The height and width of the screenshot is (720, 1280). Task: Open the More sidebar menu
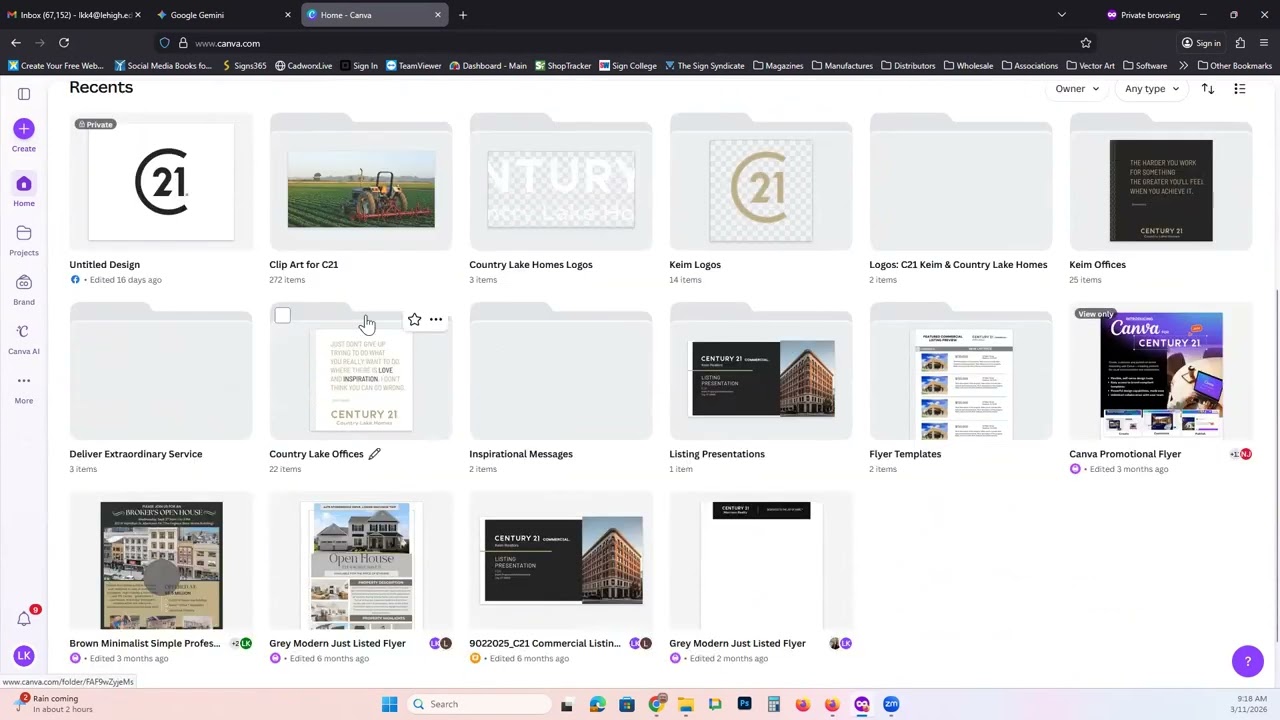(24, 387)
